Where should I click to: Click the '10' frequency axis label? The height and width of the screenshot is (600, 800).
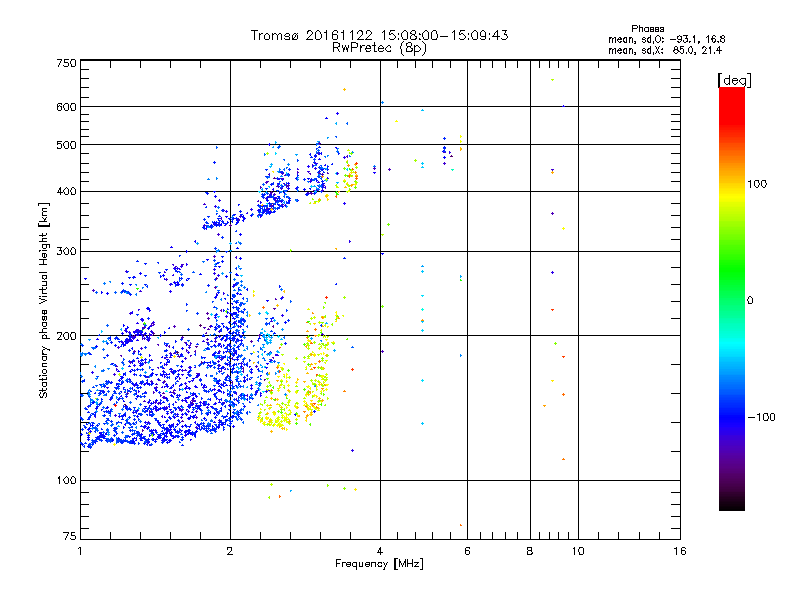(578, 551)
